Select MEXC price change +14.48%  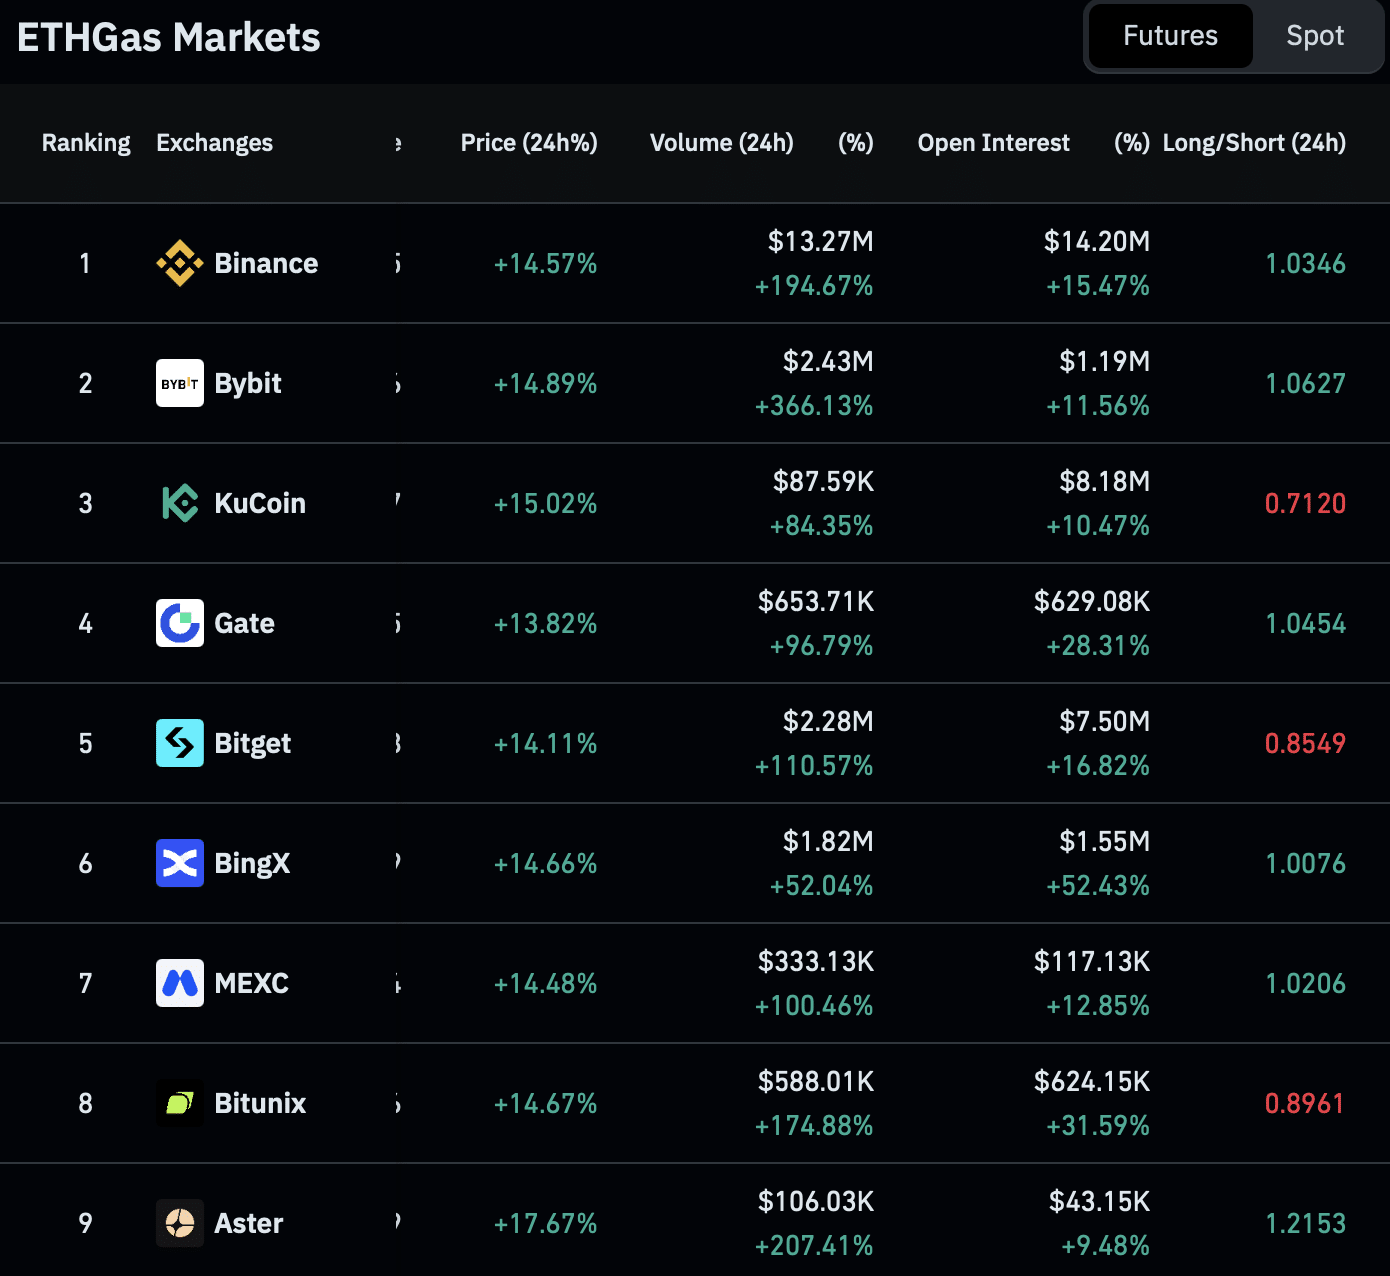click(545, 983)
